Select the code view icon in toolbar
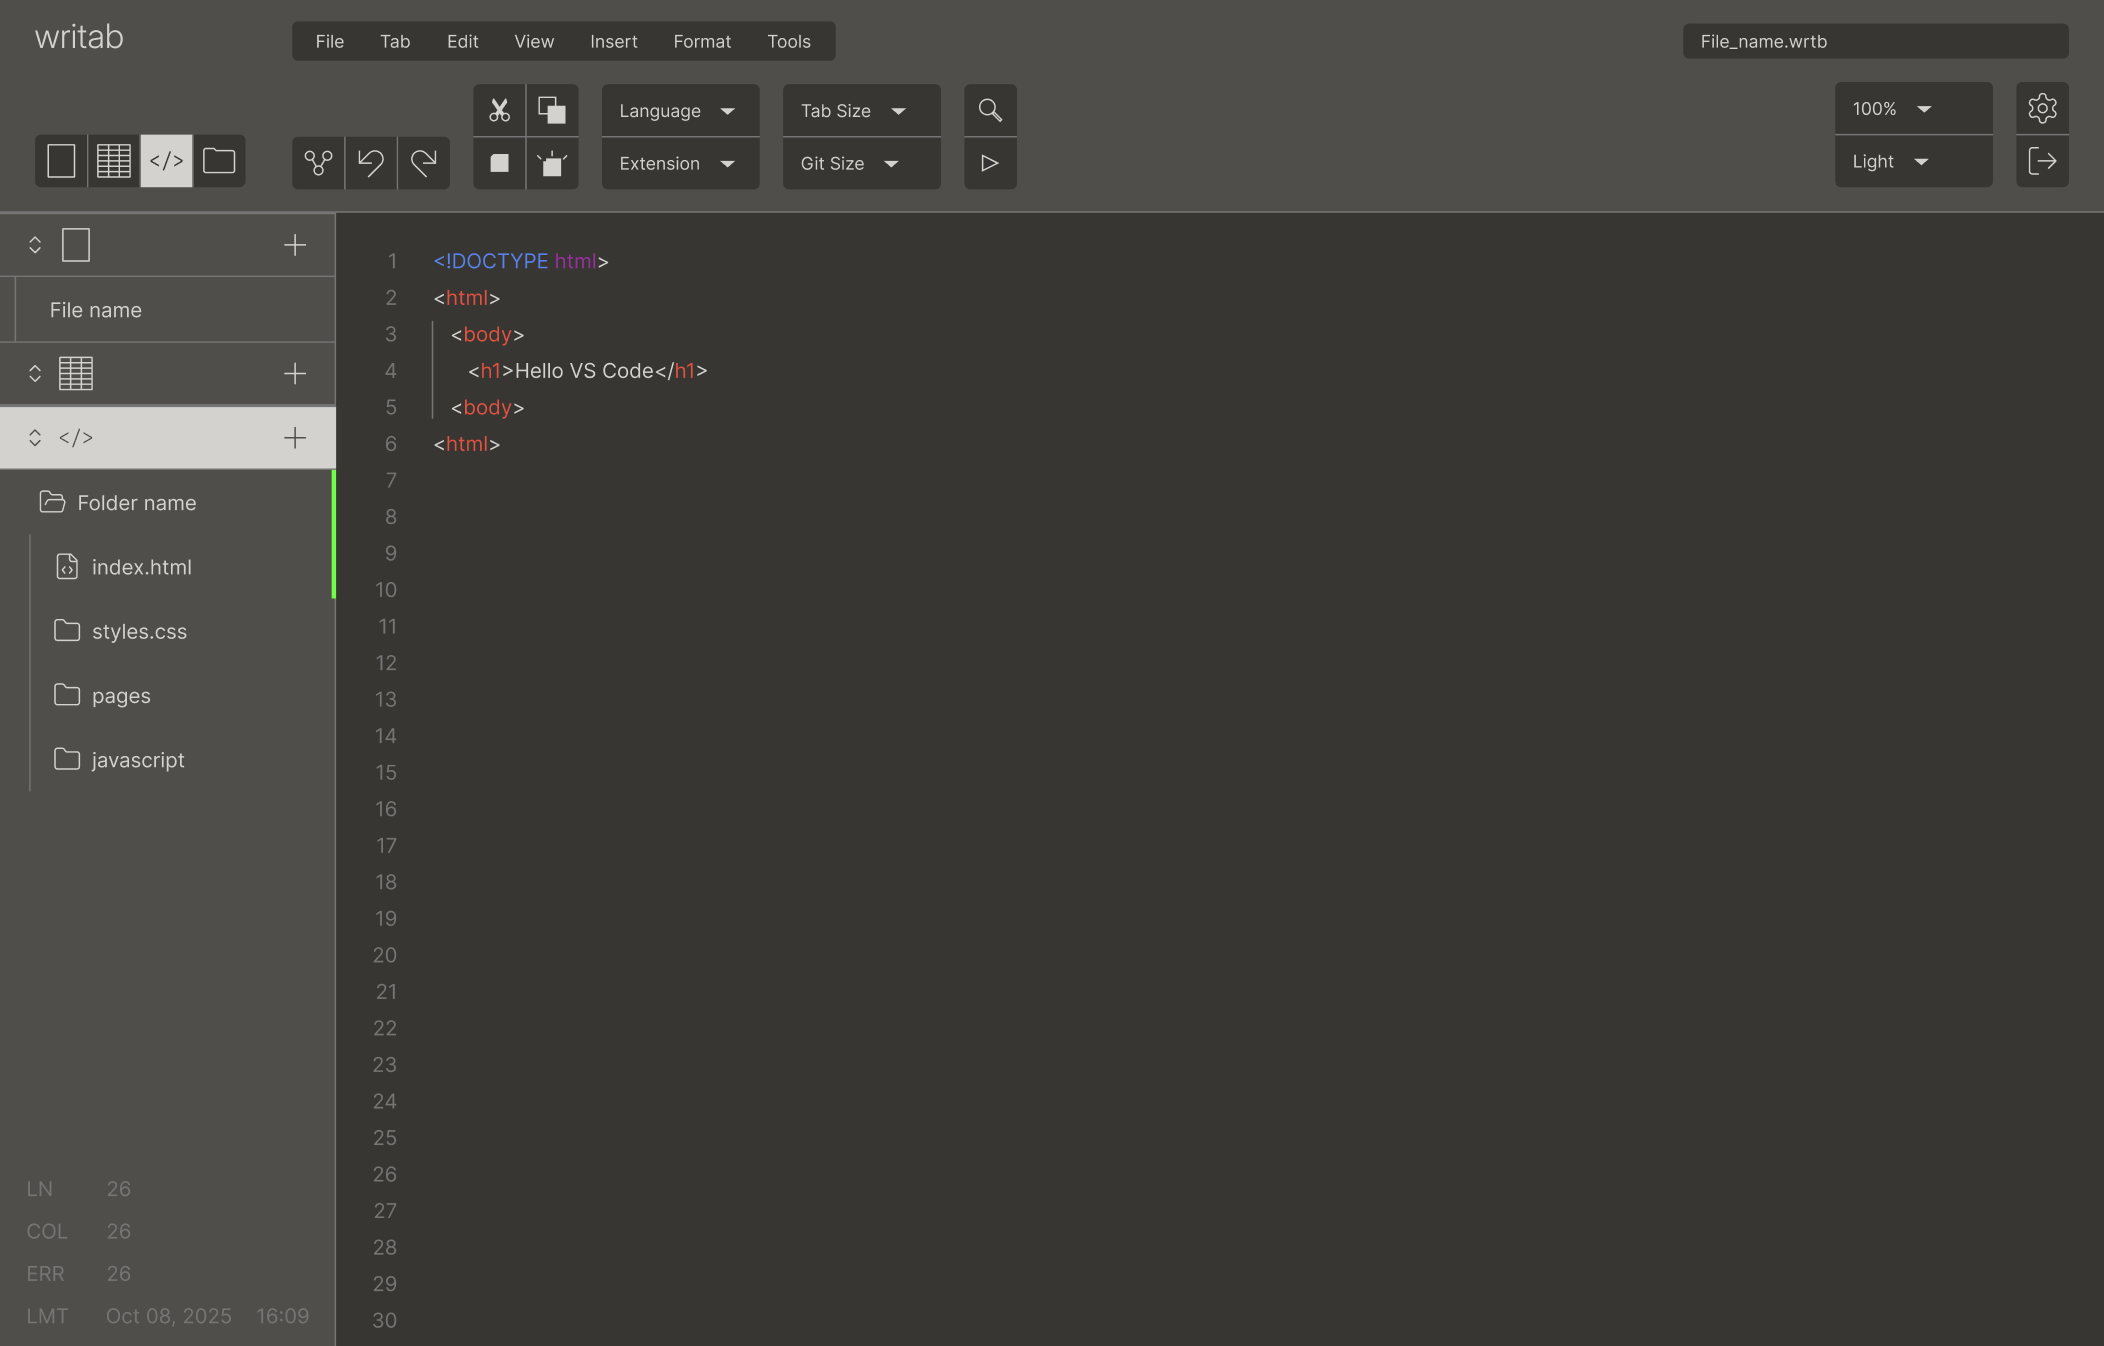2104x1346 pixels. pos(166,161)
